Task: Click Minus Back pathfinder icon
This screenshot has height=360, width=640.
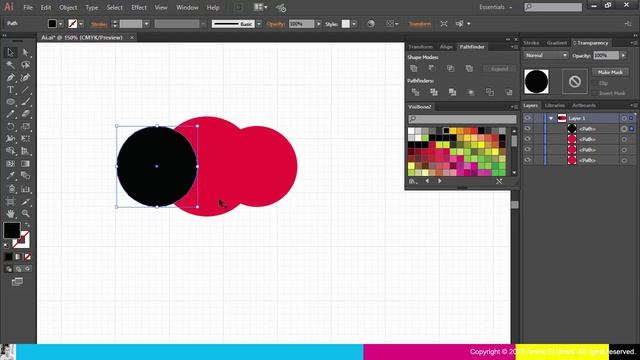Action: pos(509,92)
